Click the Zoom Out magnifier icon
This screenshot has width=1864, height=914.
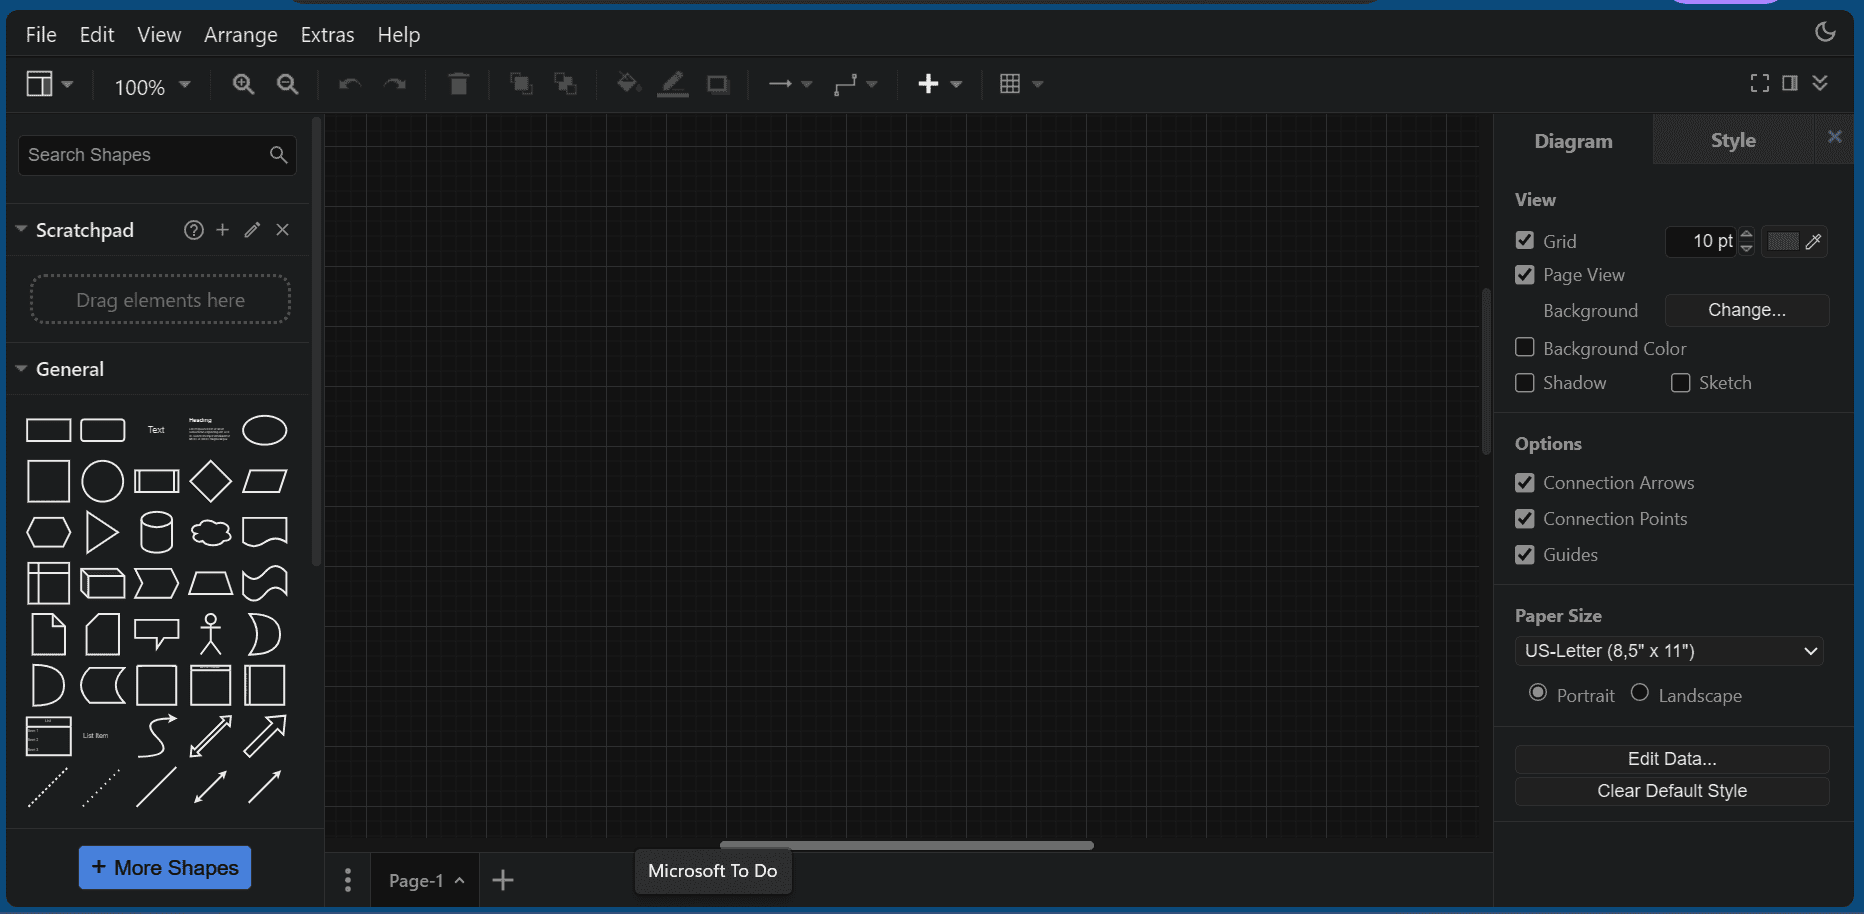click(288, 84)
